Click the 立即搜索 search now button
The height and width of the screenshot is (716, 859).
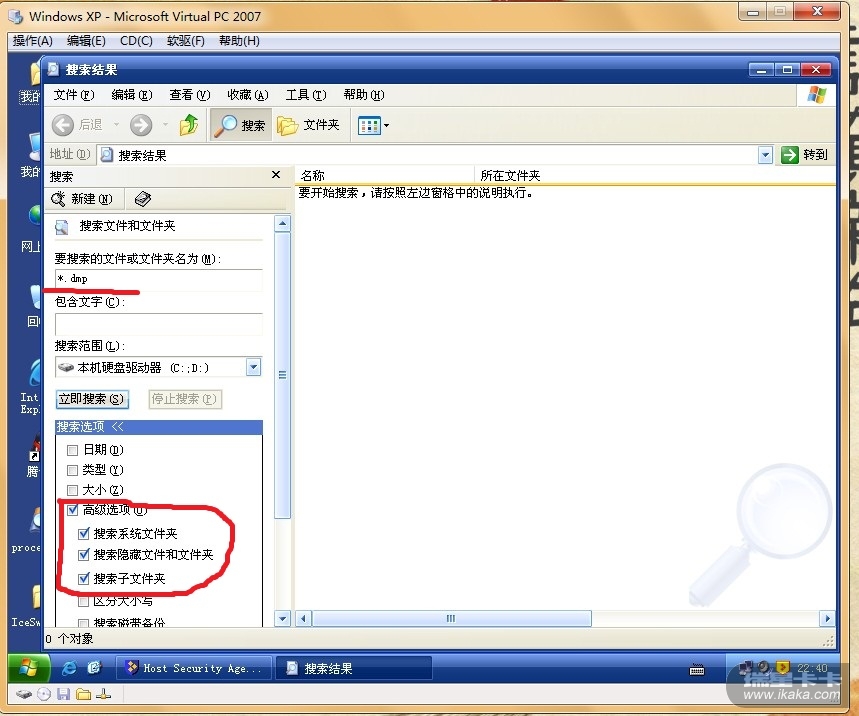click(92, 399)
